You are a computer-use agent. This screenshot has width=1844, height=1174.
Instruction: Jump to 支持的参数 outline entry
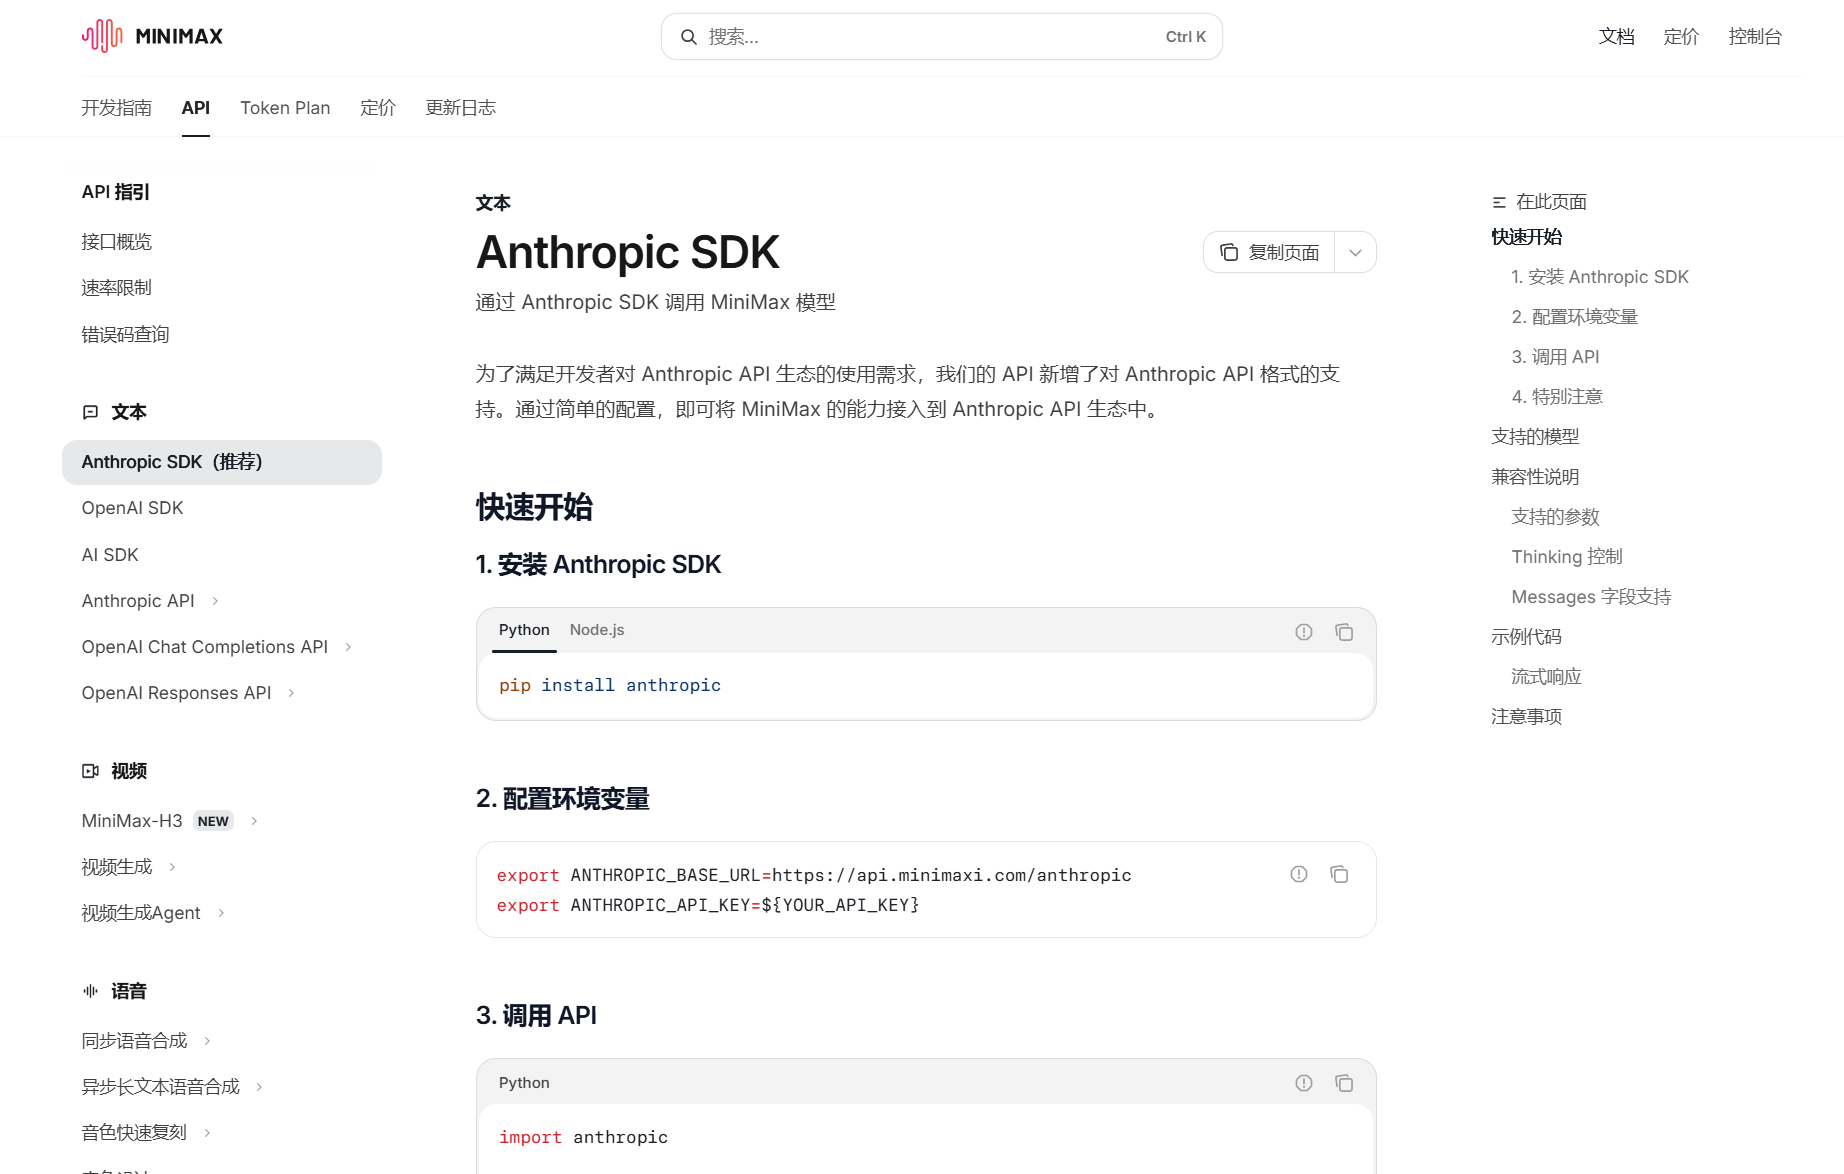pyautogui.click(x=1556, y=517)
